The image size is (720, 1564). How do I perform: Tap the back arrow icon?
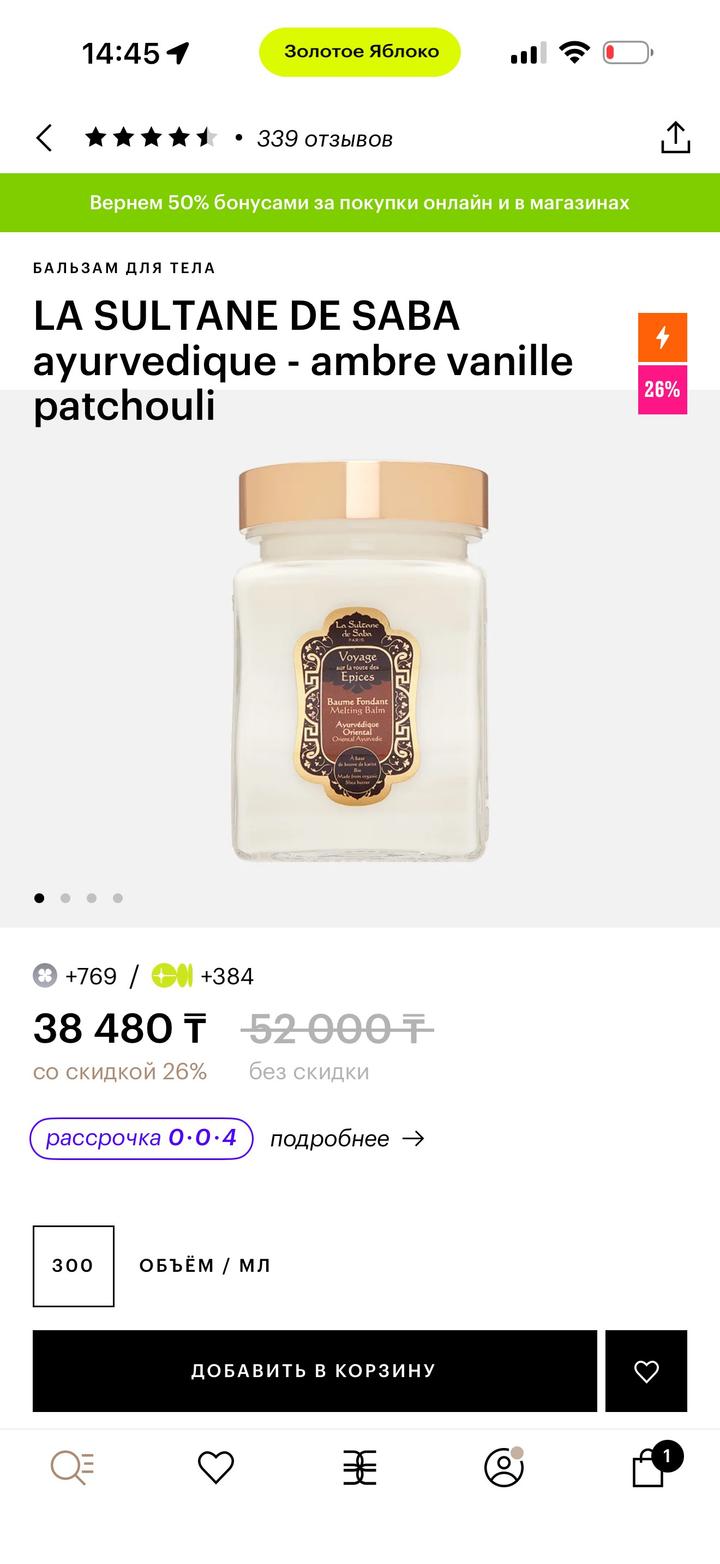(44, 138)
